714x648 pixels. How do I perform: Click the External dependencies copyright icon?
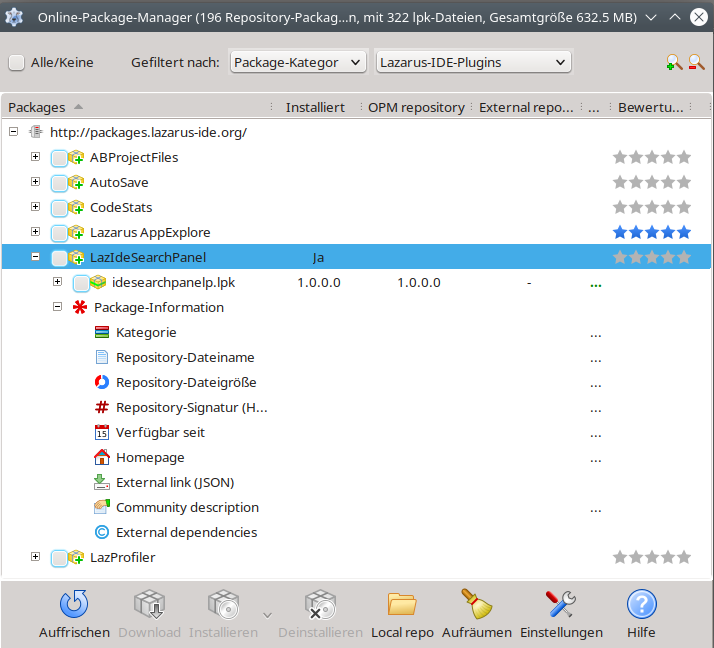pos(102,532)
